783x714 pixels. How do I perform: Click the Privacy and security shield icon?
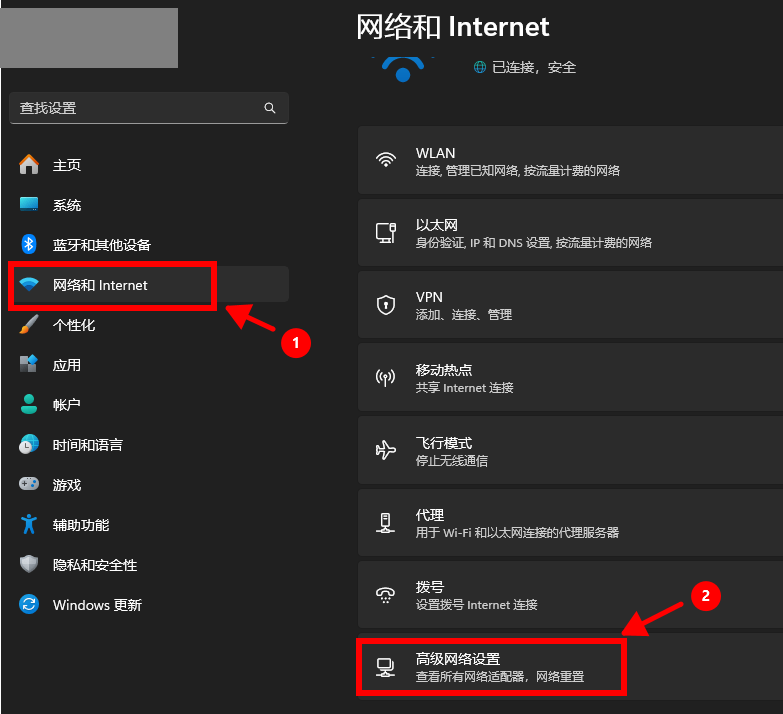[30, 565]
